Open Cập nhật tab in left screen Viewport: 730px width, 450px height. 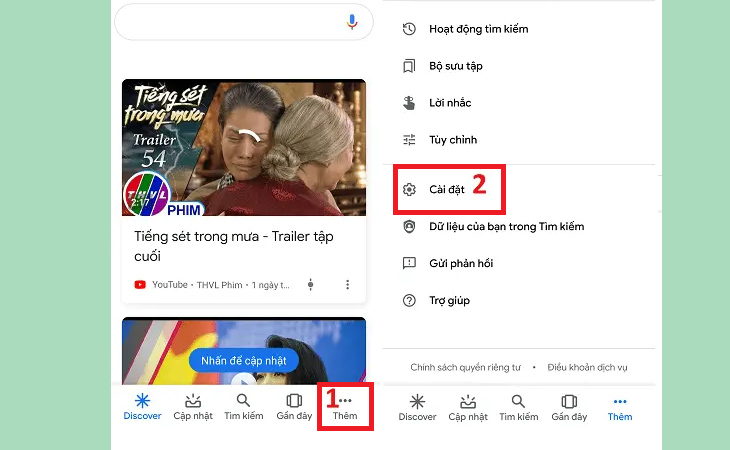(x=193, y=406)
